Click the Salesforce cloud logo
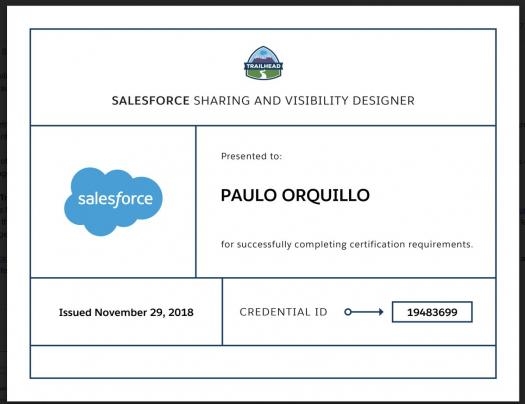Screen dimensions: 525x404 pos(114,201)
